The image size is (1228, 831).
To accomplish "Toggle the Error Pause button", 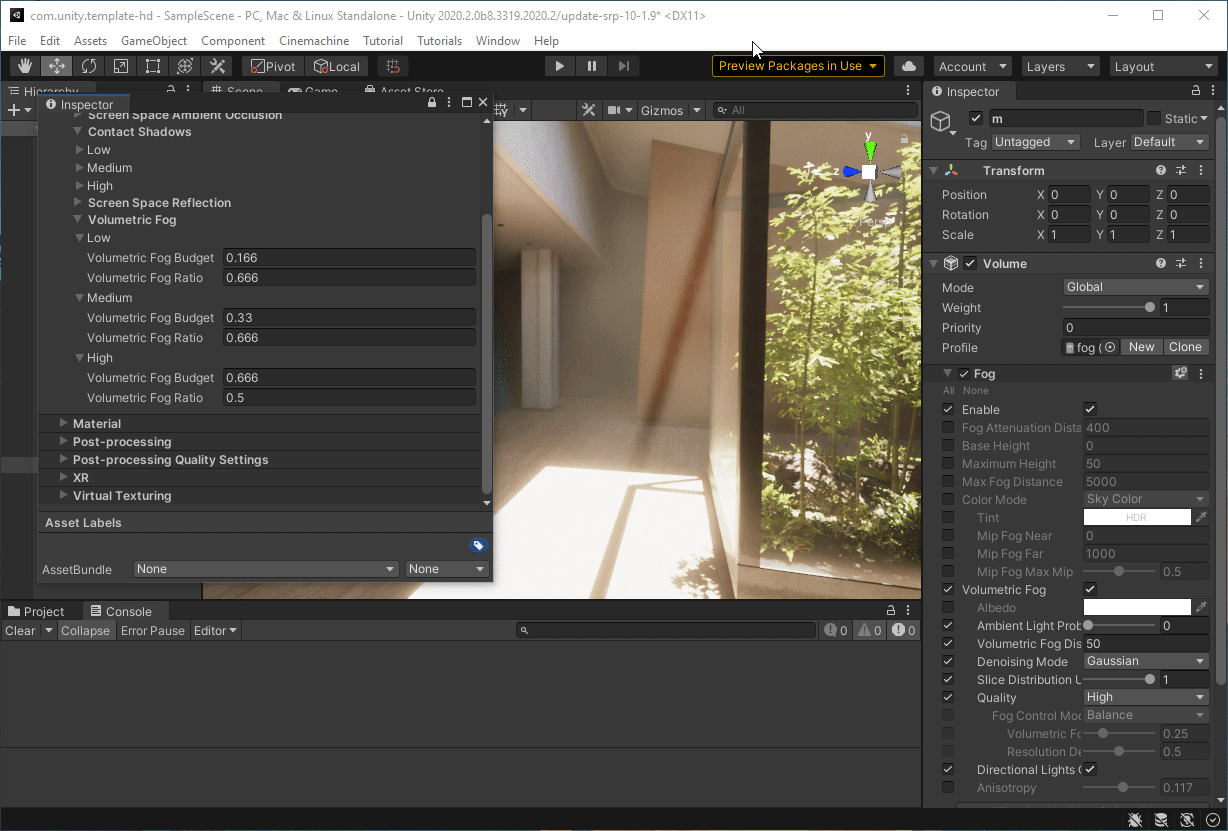I will pos(153,630).
